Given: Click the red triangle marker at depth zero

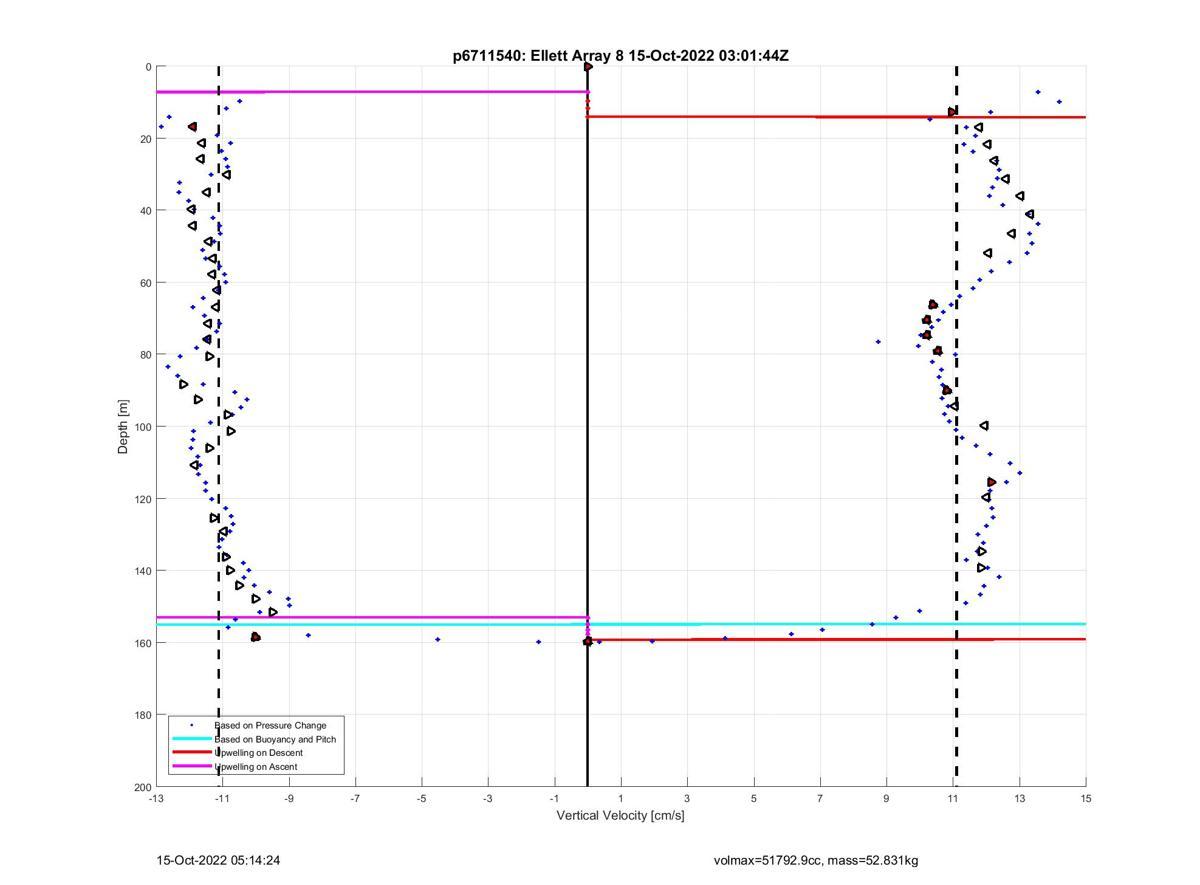Looking at the screenshot, I should pos(588,67).
